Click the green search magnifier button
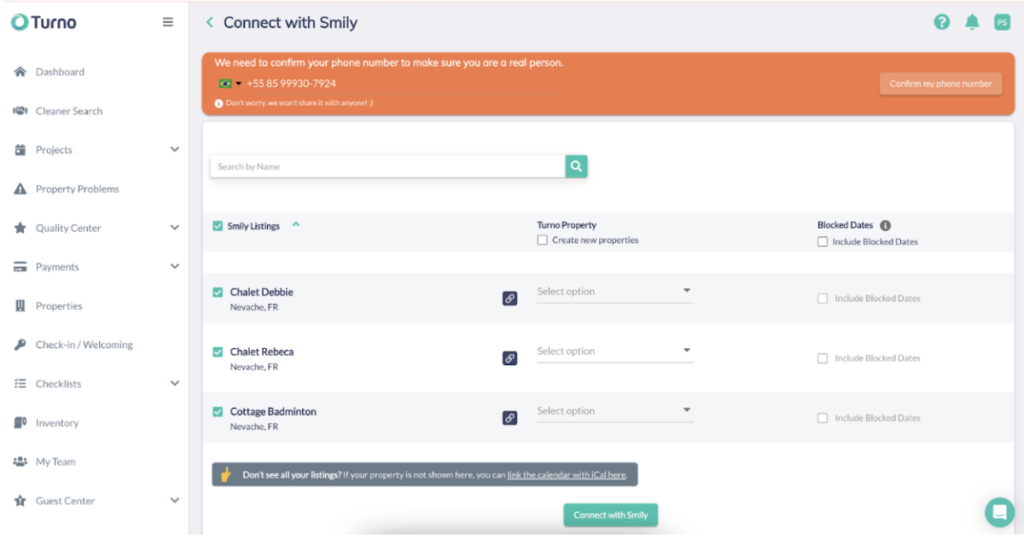This screenshot has width=1024, height=540. click(576, 167)
